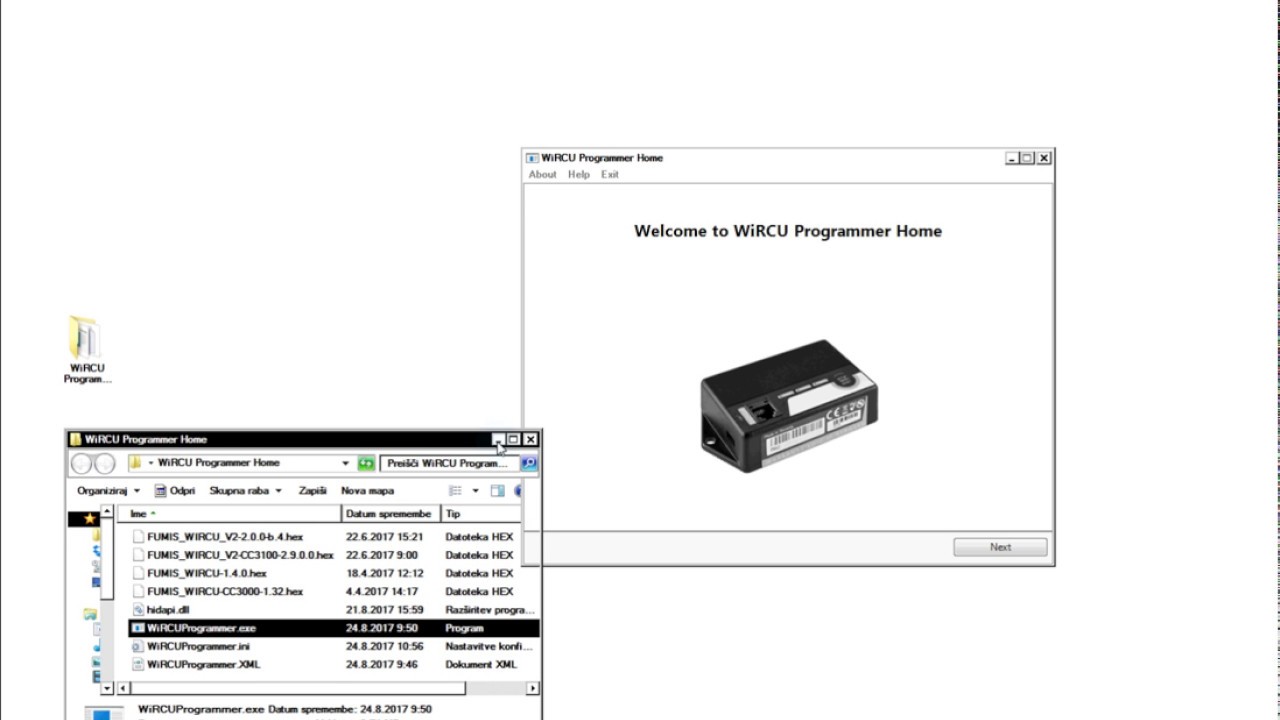Toggle the preview pane icon

point(497,491)
